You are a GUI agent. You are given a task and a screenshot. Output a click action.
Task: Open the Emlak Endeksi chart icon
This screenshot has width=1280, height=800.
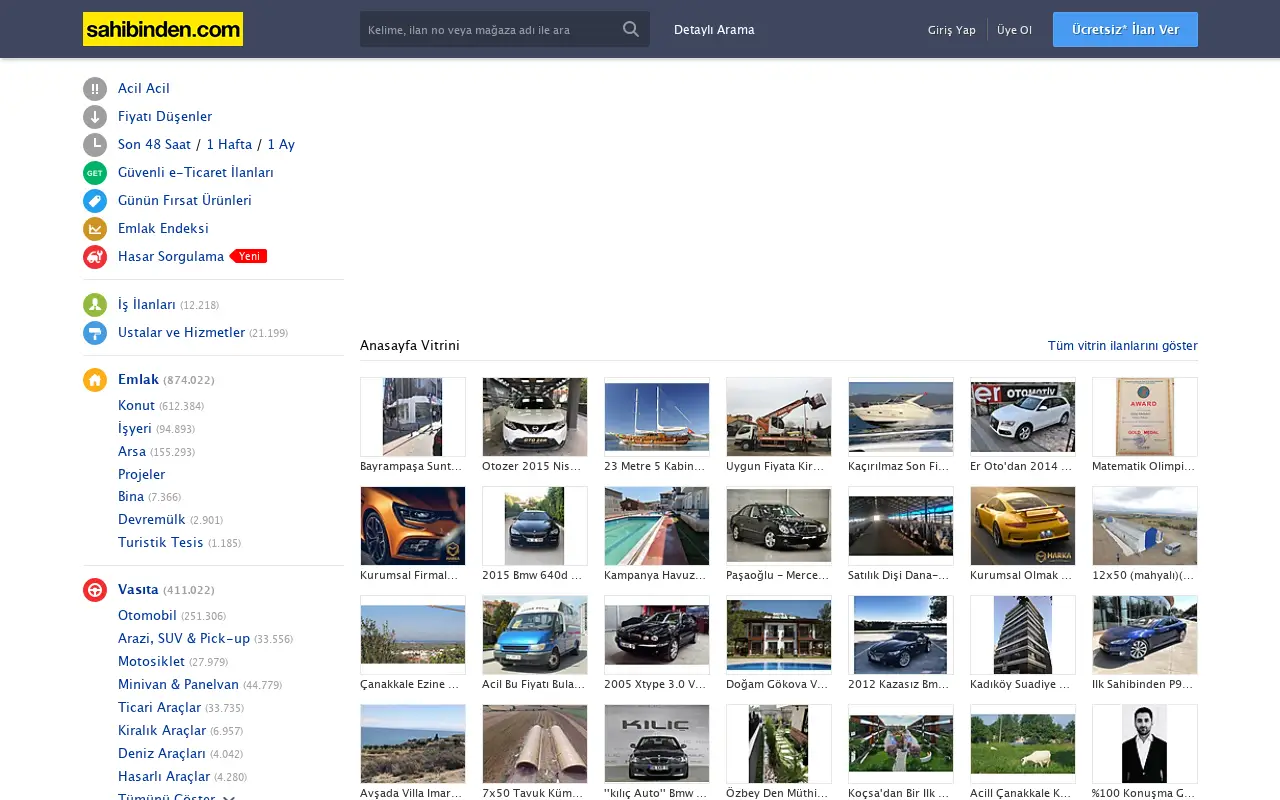[x=95, y=229]
